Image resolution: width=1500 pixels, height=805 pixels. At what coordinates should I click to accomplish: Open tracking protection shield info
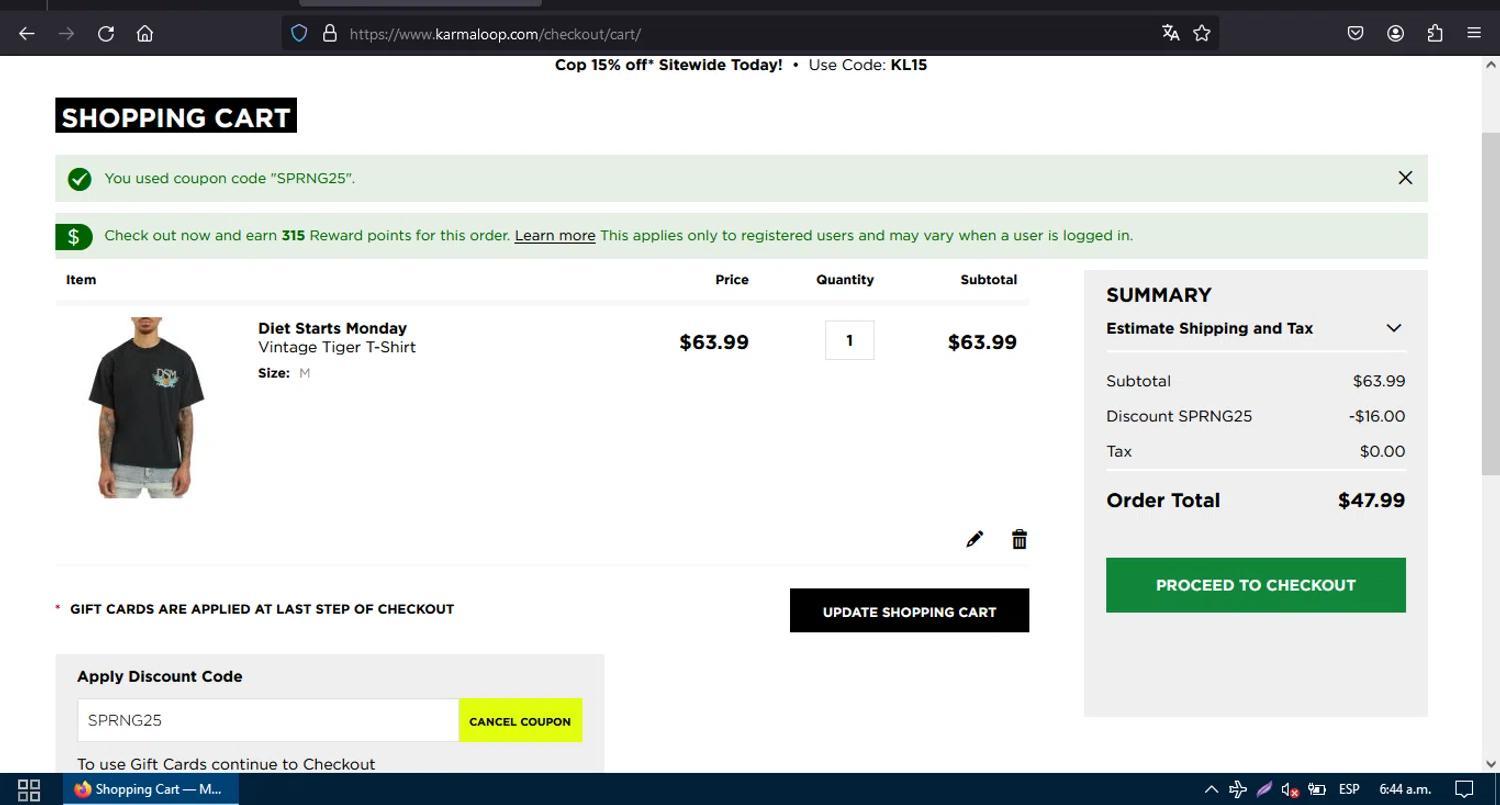[299, 33]
